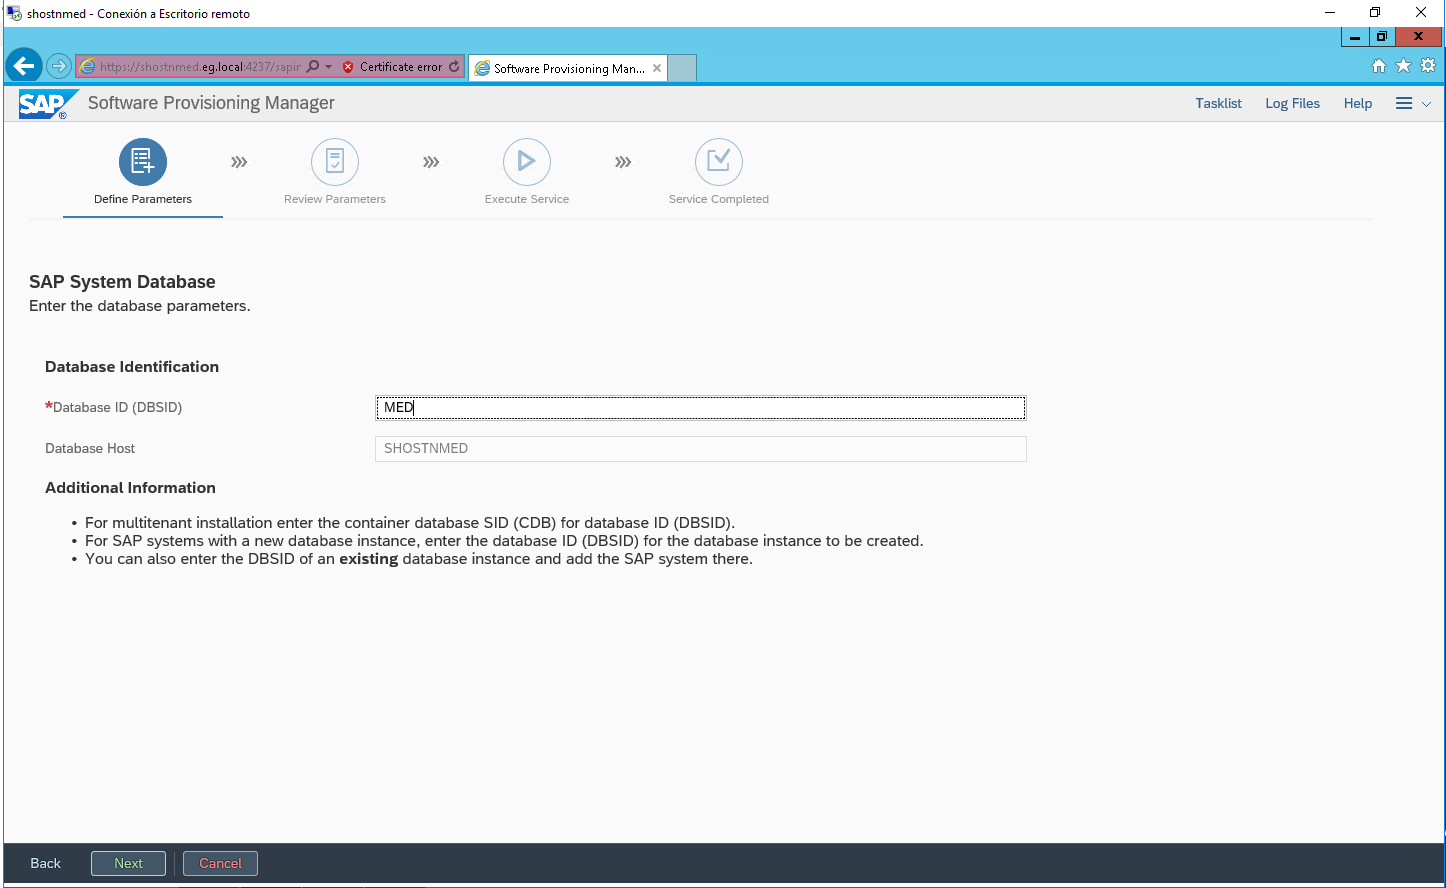Click 'Enter the database parameters.' text
This screenshot has height=888, width=1446.
point(140,306)
